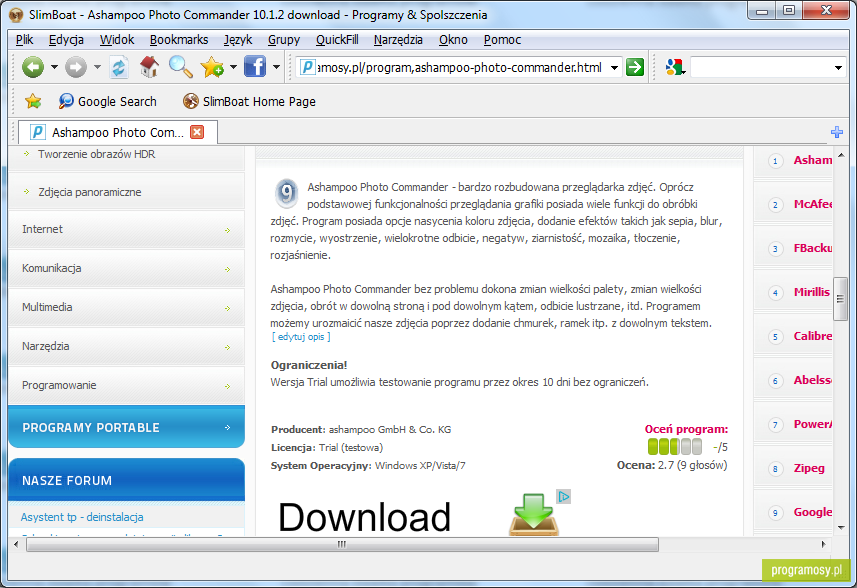Click the Facebook share icon
Image resolution: width=857 pixels, height=588 pixels.
tap(255, 67)
